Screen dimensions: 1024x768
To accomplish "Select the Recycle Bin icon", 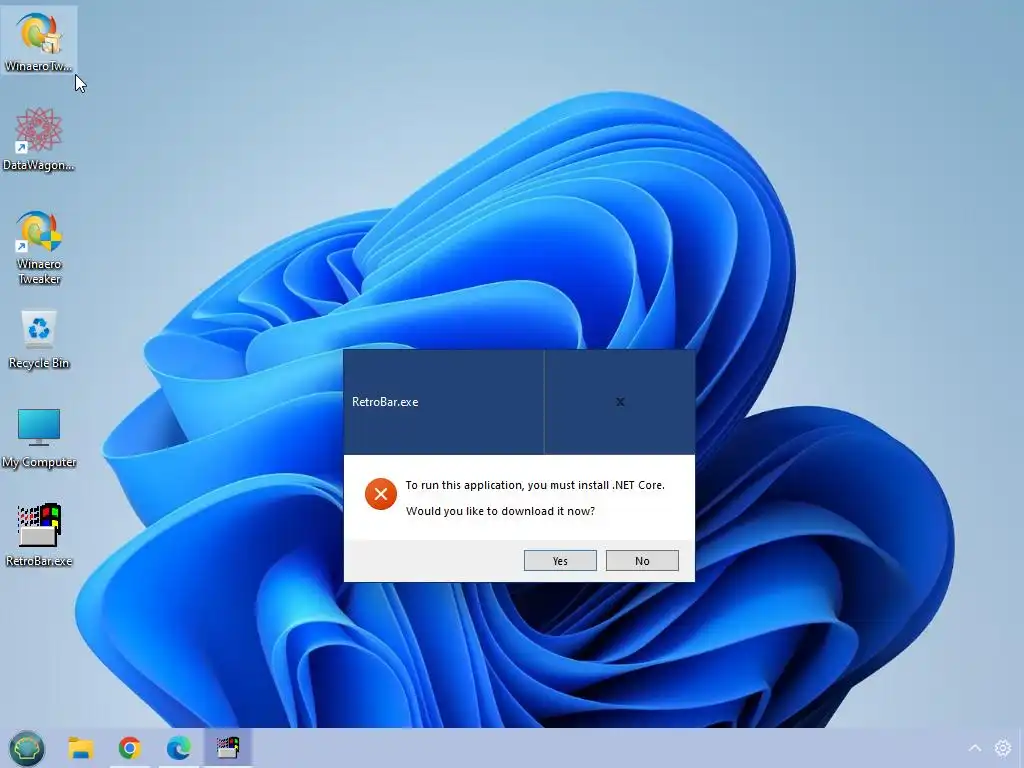I will (39, 340).
